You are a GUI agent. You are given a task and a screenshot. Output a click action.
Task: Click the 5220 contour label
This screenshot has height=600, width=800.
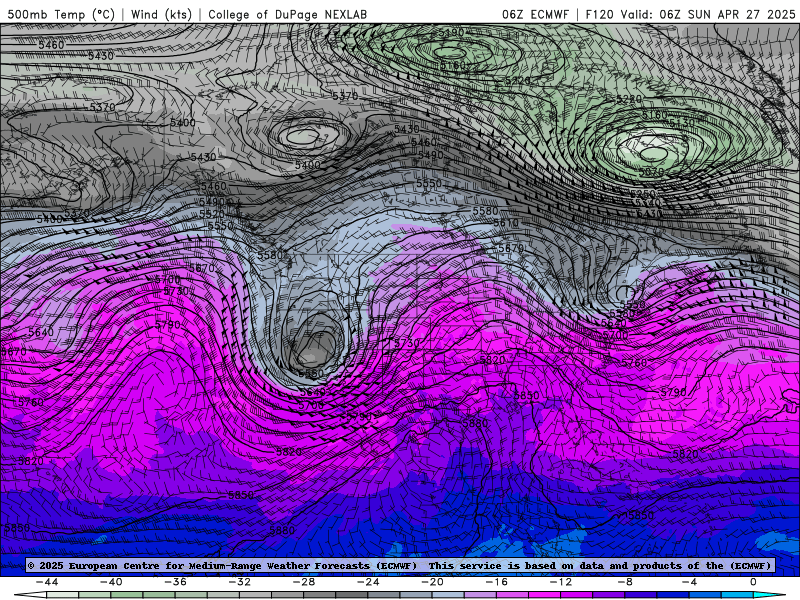pyautogui.click(x=518, y=81)
